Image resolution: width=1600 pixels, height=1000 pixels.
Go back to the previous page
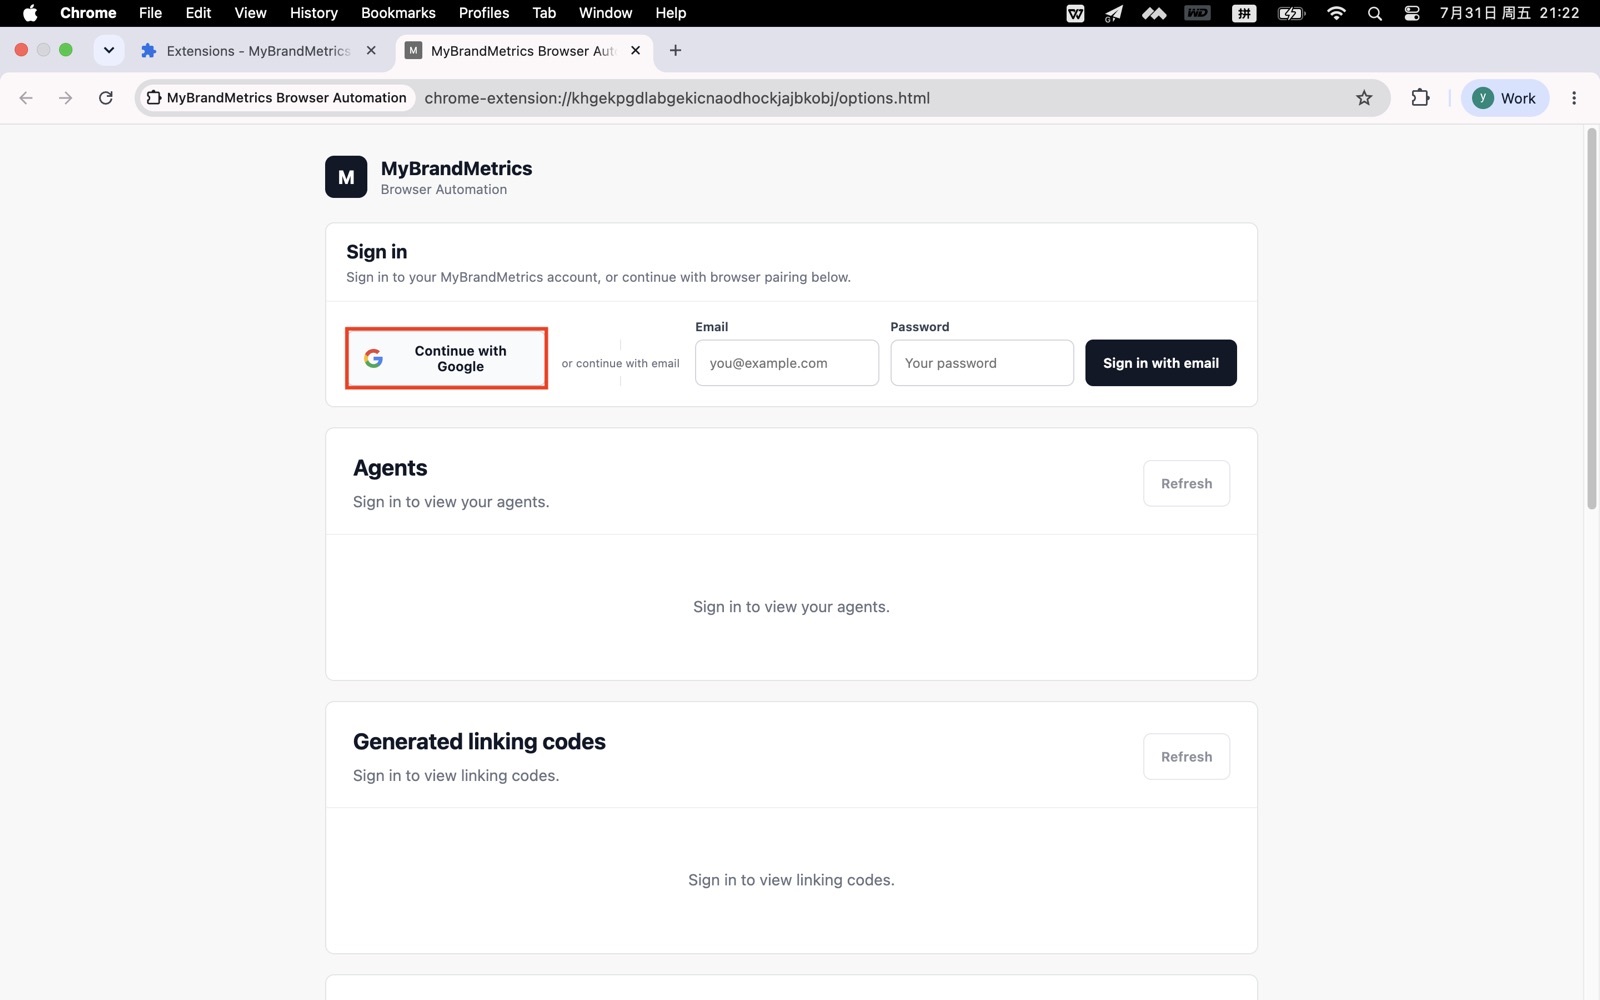[26, 98]
